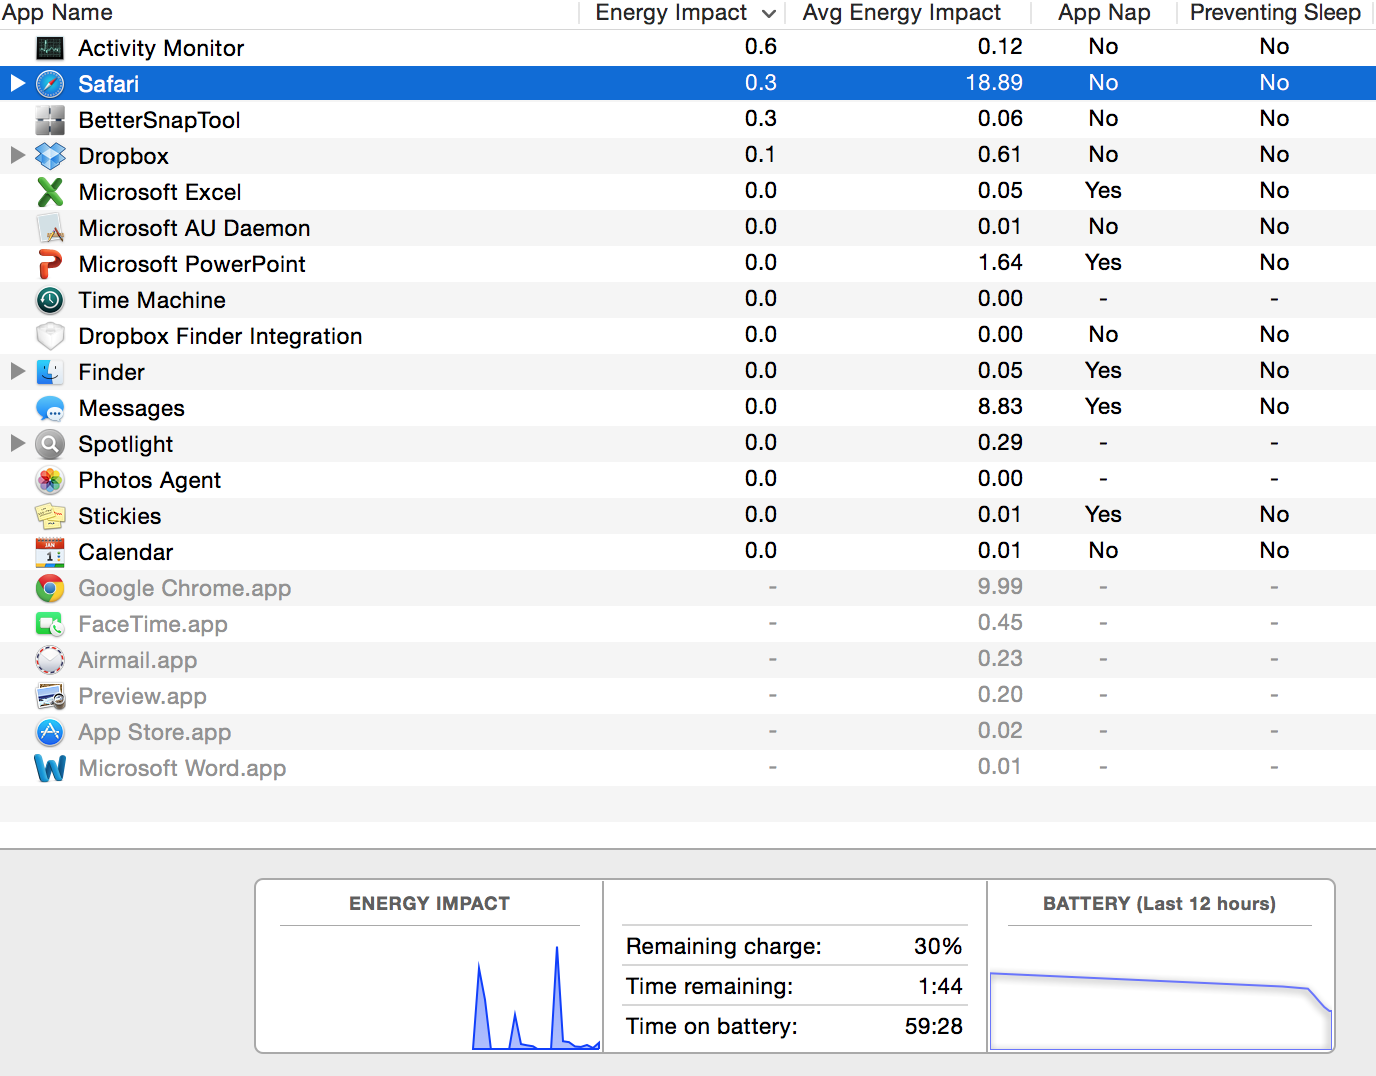Click the Microsoft PowerPoint icon
This screenshot has width=1376, height=1076.
[x=50, y=264]
